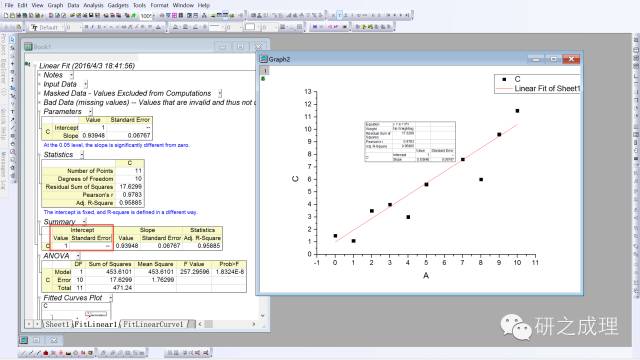Screen dimensions: 640x360
Task: Click the worksheet icon in the Book1 title bar
Action: coord(28,46)
